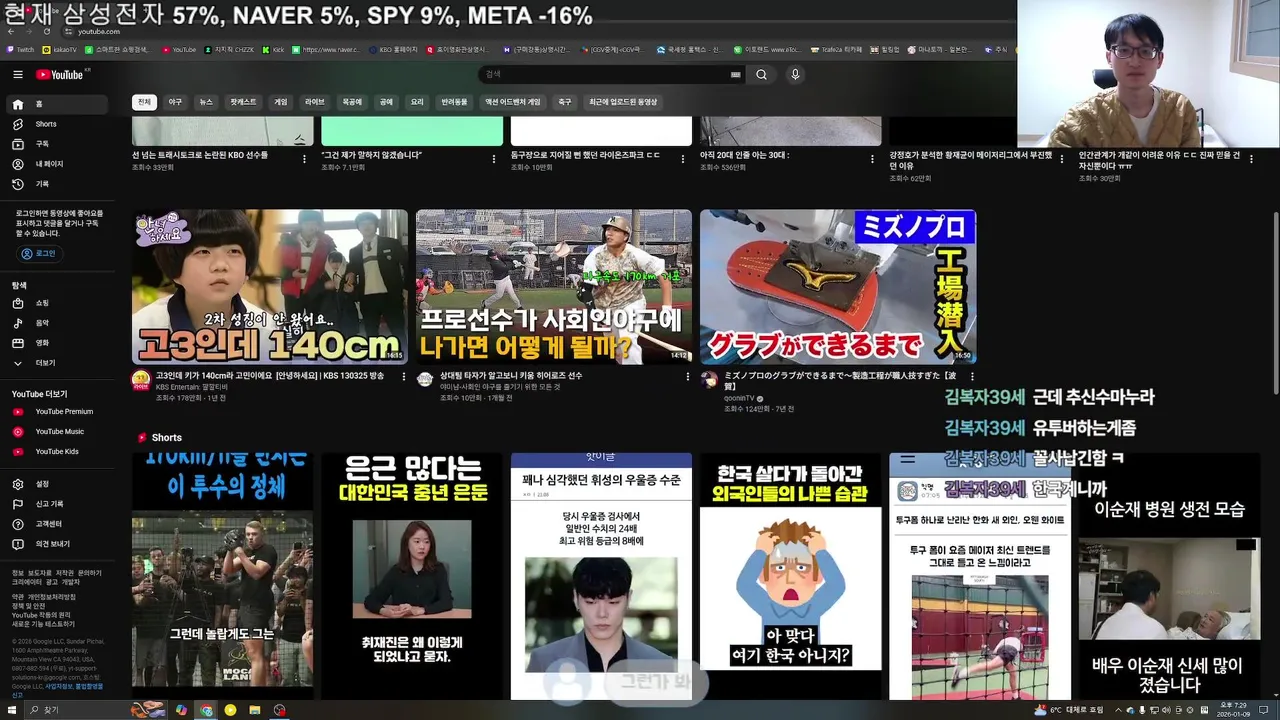Open YouTube Music link
This screenshot has height=720, width=1280.
(56, 432)
